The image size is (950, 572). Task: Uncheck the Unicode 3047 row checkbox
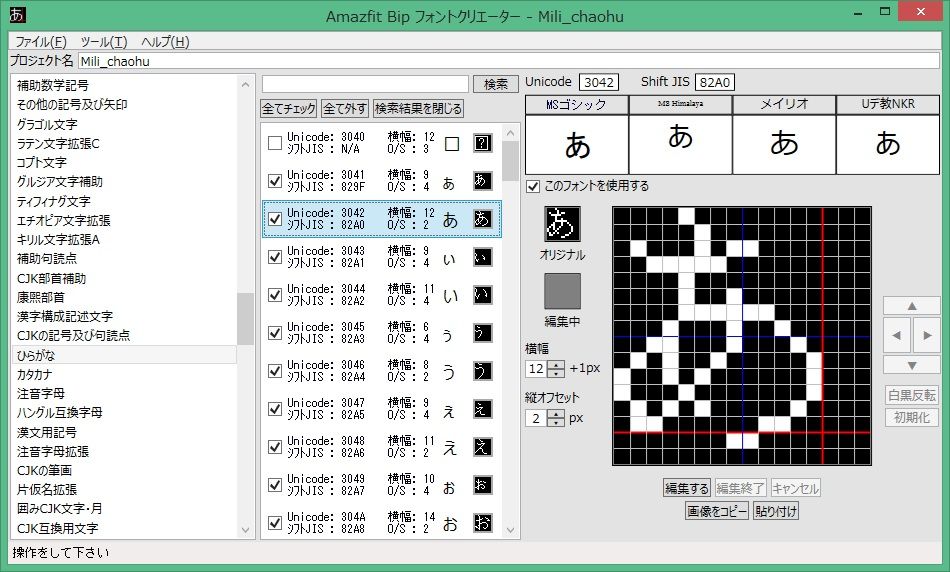[x=274, y=409]
